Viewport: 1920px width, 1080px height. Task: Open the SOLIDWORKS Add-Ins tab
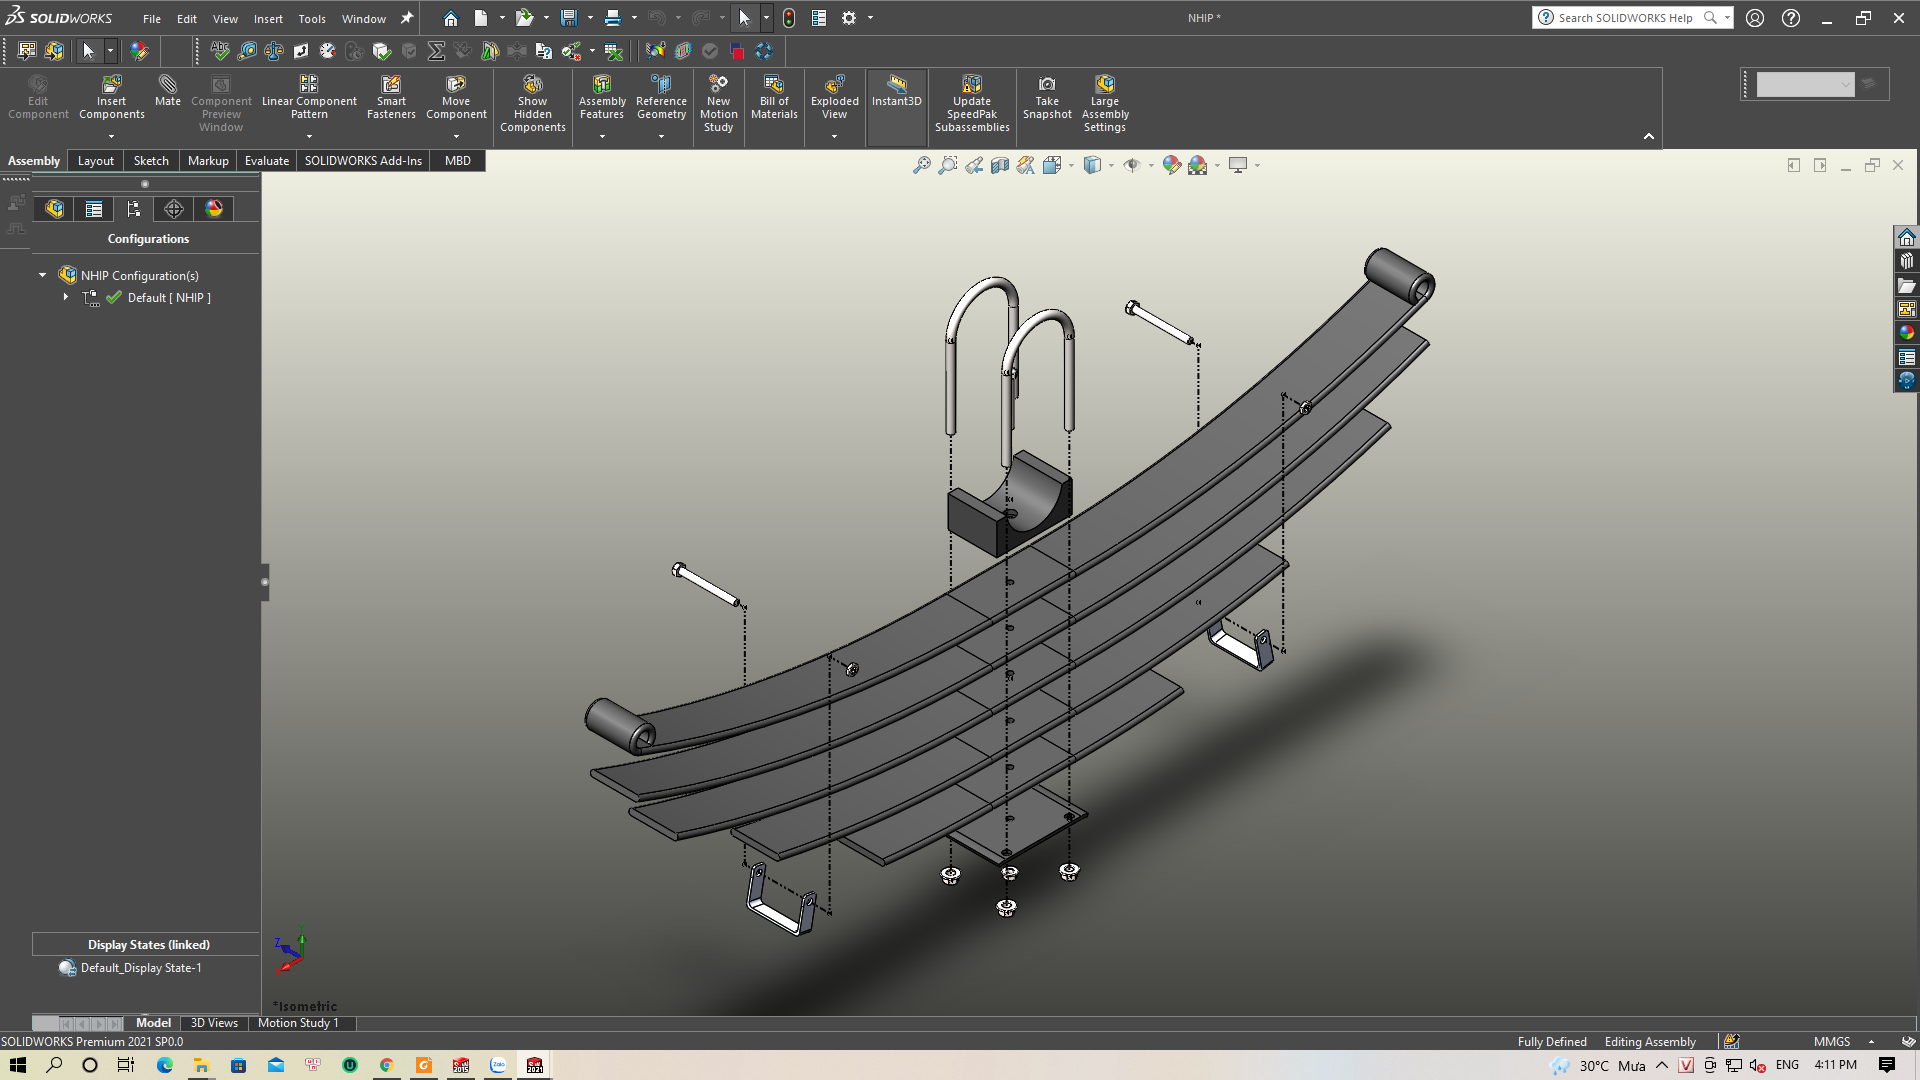pyautogui.click(x=363, y=160)
